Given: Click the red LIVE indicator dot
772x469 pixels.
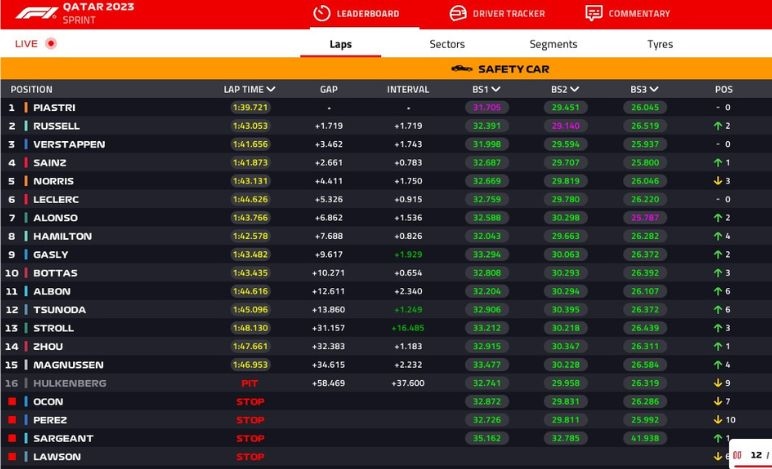Looking at the screenshot, I should (51, 44).
